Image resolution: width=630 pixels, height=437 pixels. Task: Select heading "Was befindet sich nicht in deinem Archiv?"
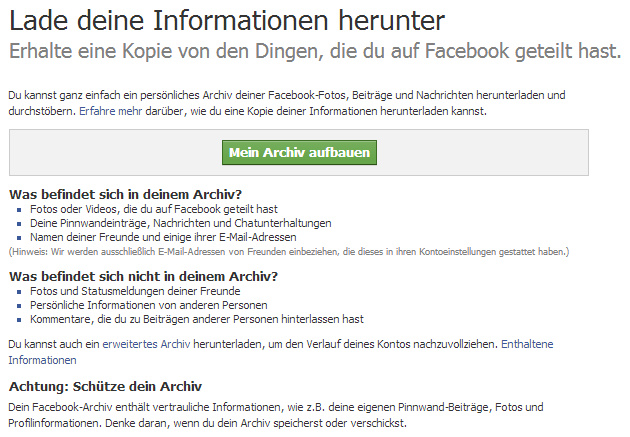tap(142, 276)
